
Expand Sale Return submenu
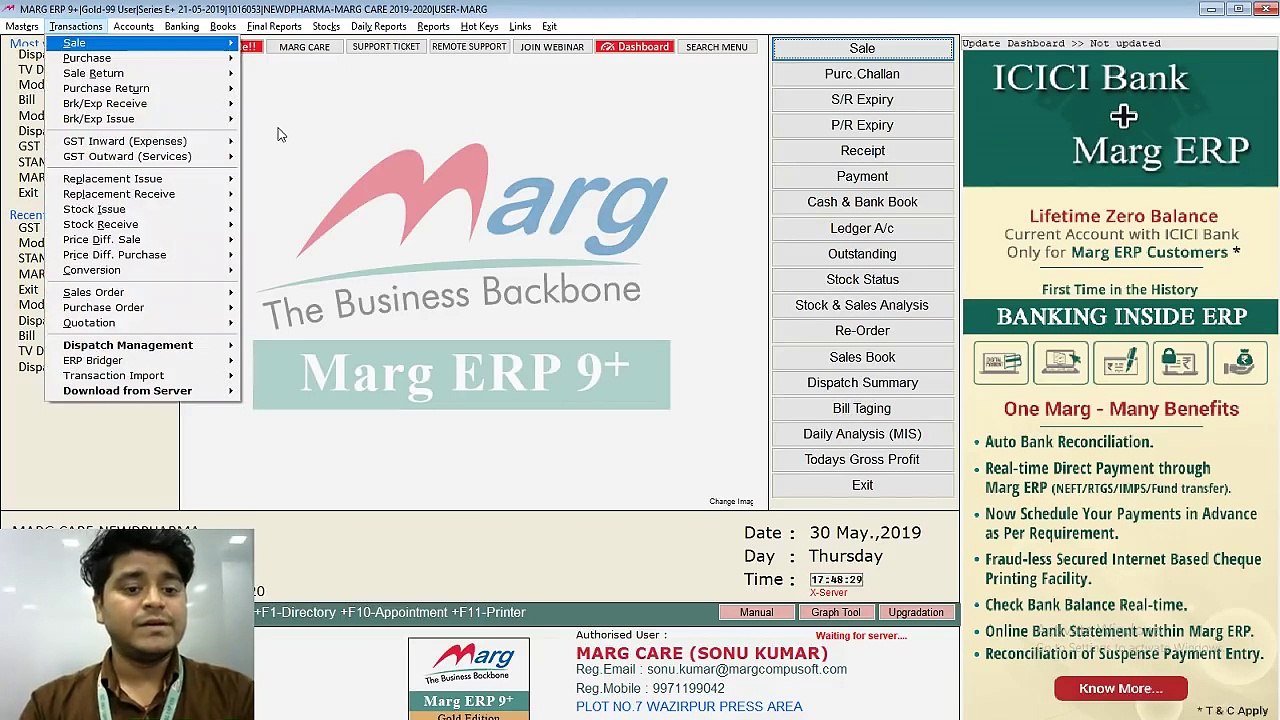pyautogui.click(x=142, y=73)
